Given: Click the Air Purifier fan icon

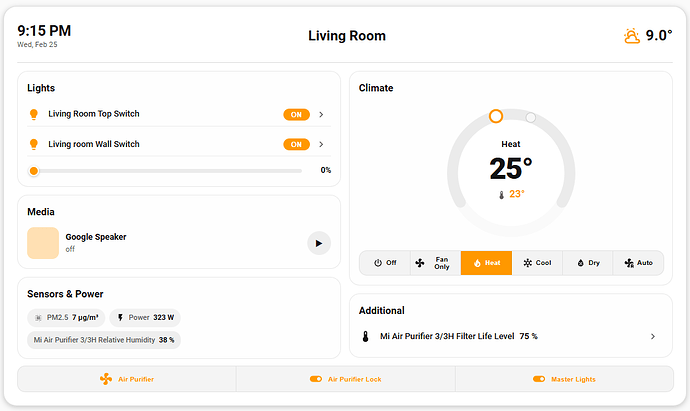Looking at the screenshot, I should [x=105, y=379].
